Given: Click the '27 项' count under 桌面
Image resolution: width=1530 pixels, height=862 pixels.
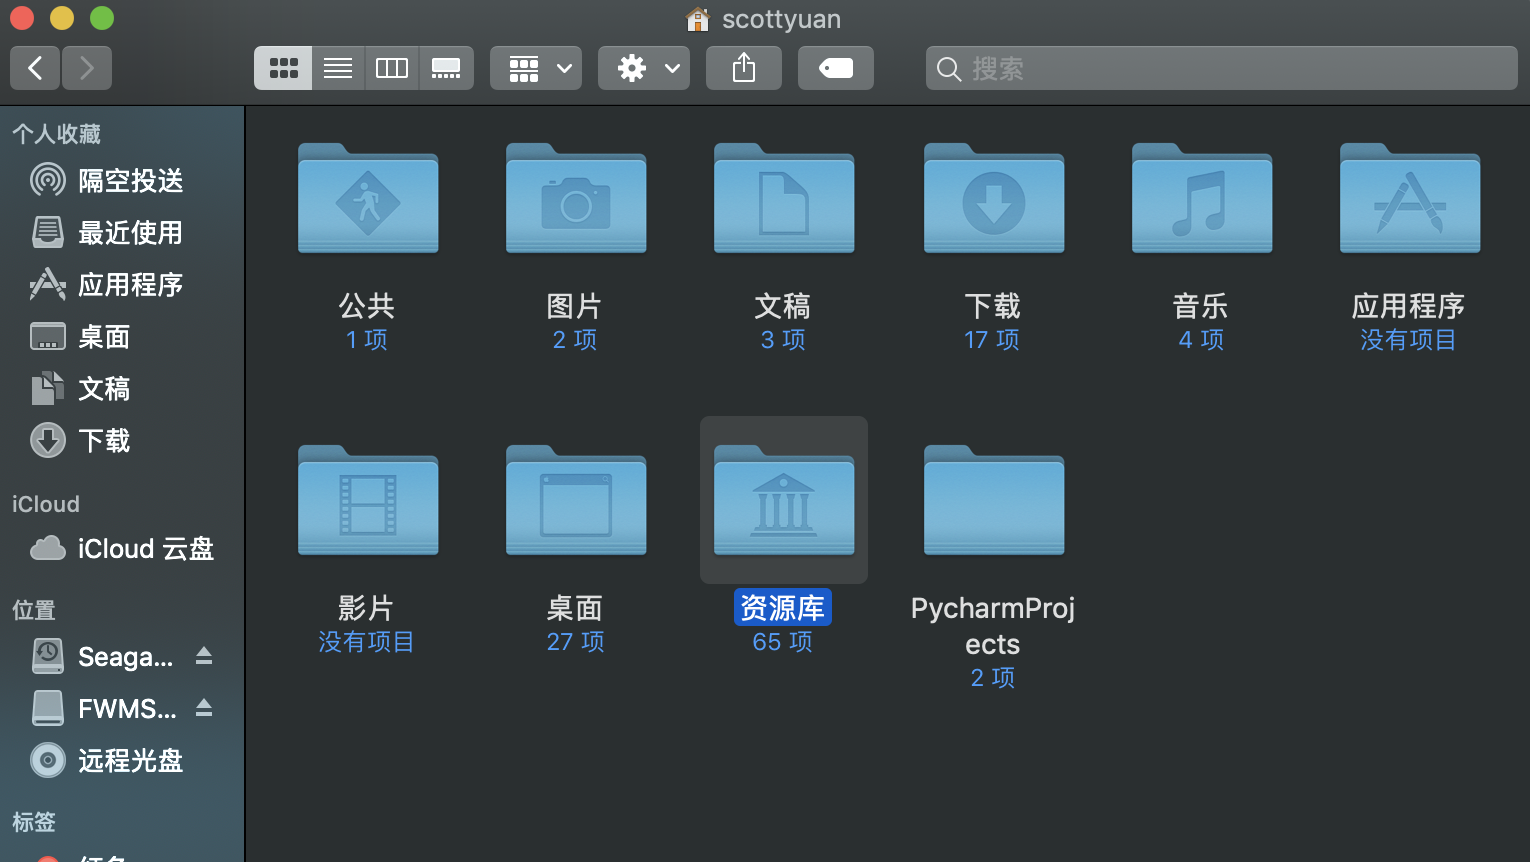Looking at the screenshot, I should pos(576,642).
